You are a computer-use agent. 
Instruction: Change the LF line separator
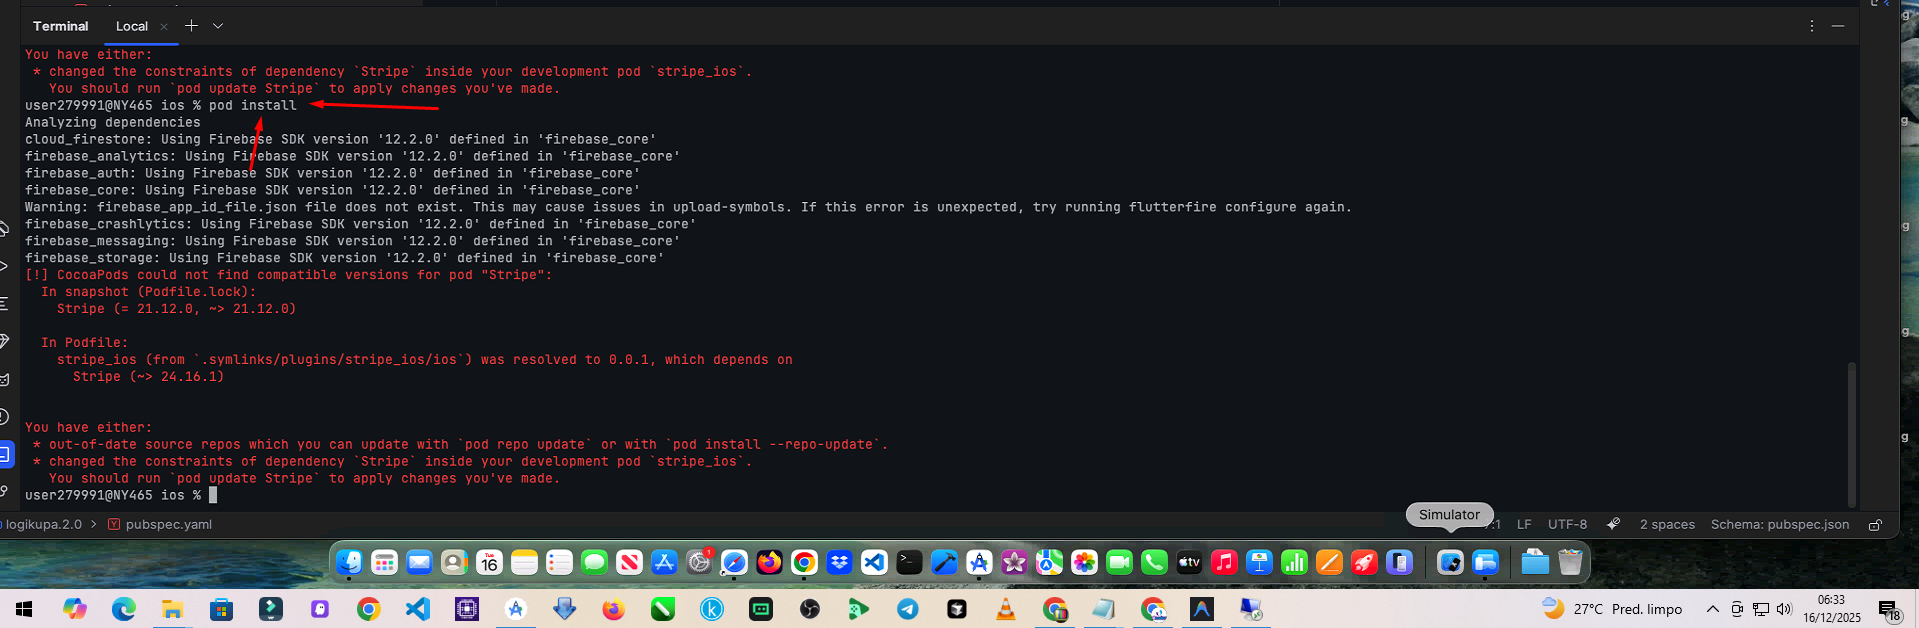[x=1524, y=524]
